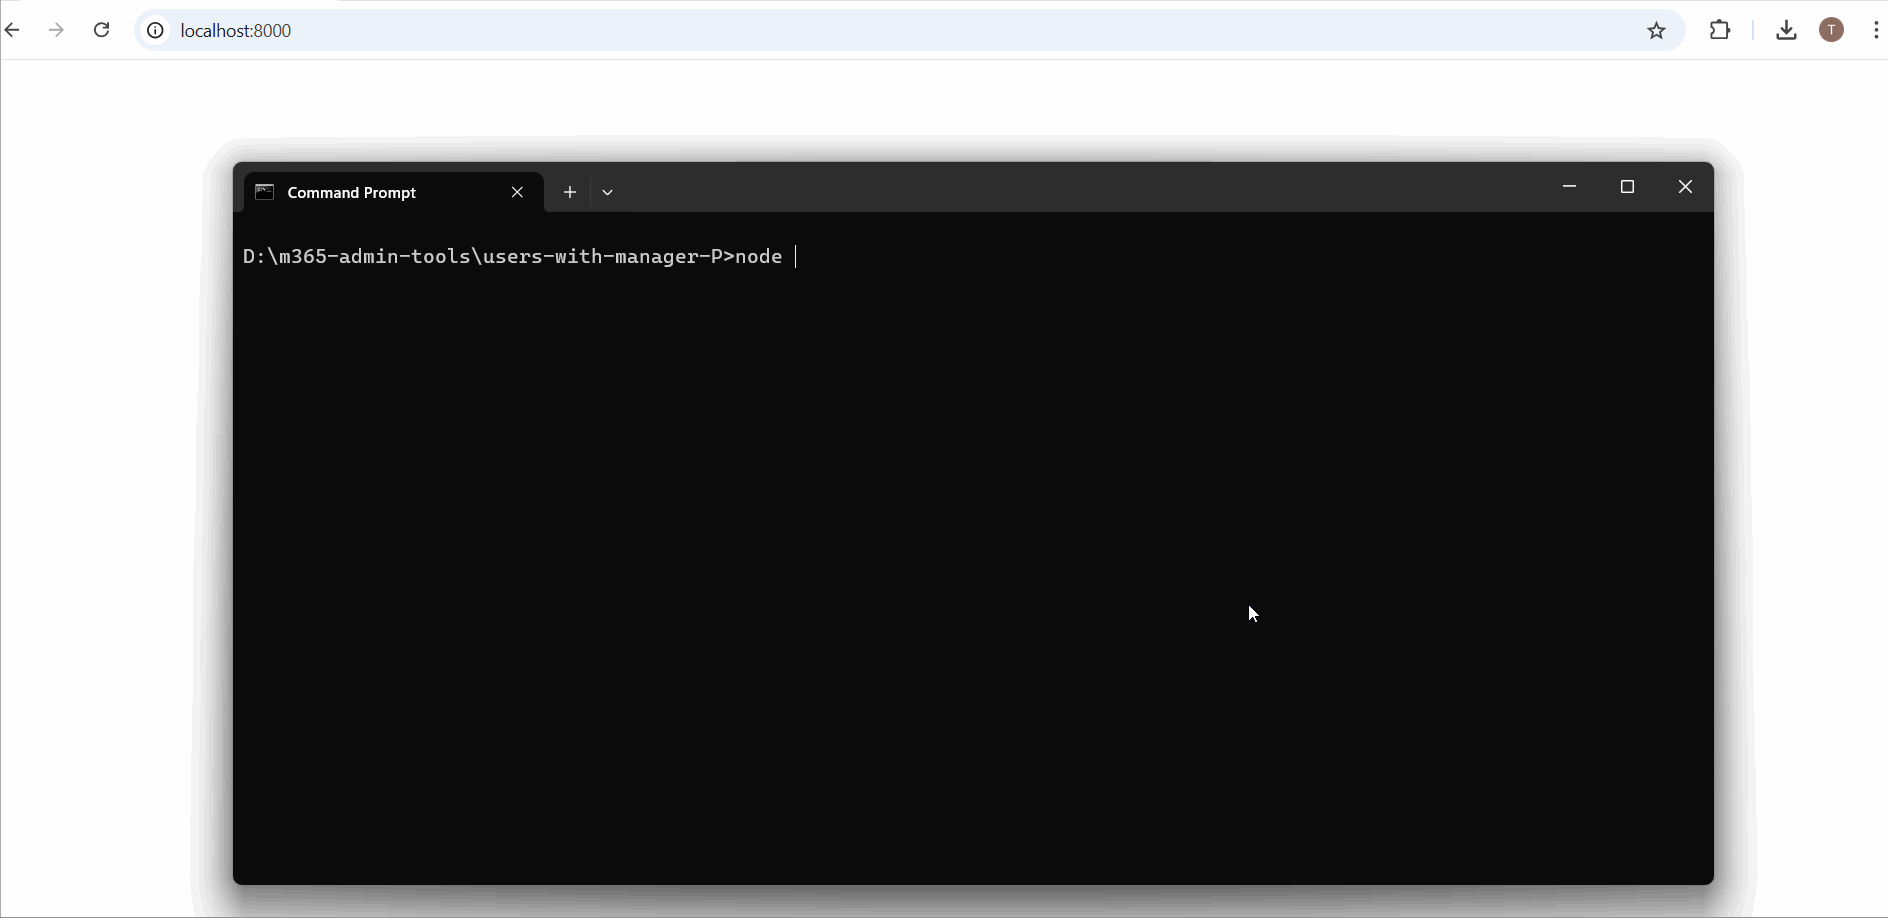The width and height of the screenshot is (1888, 918).
Task: Expand the terminal profiles dropdown arrow
Action: click(607, 192)
